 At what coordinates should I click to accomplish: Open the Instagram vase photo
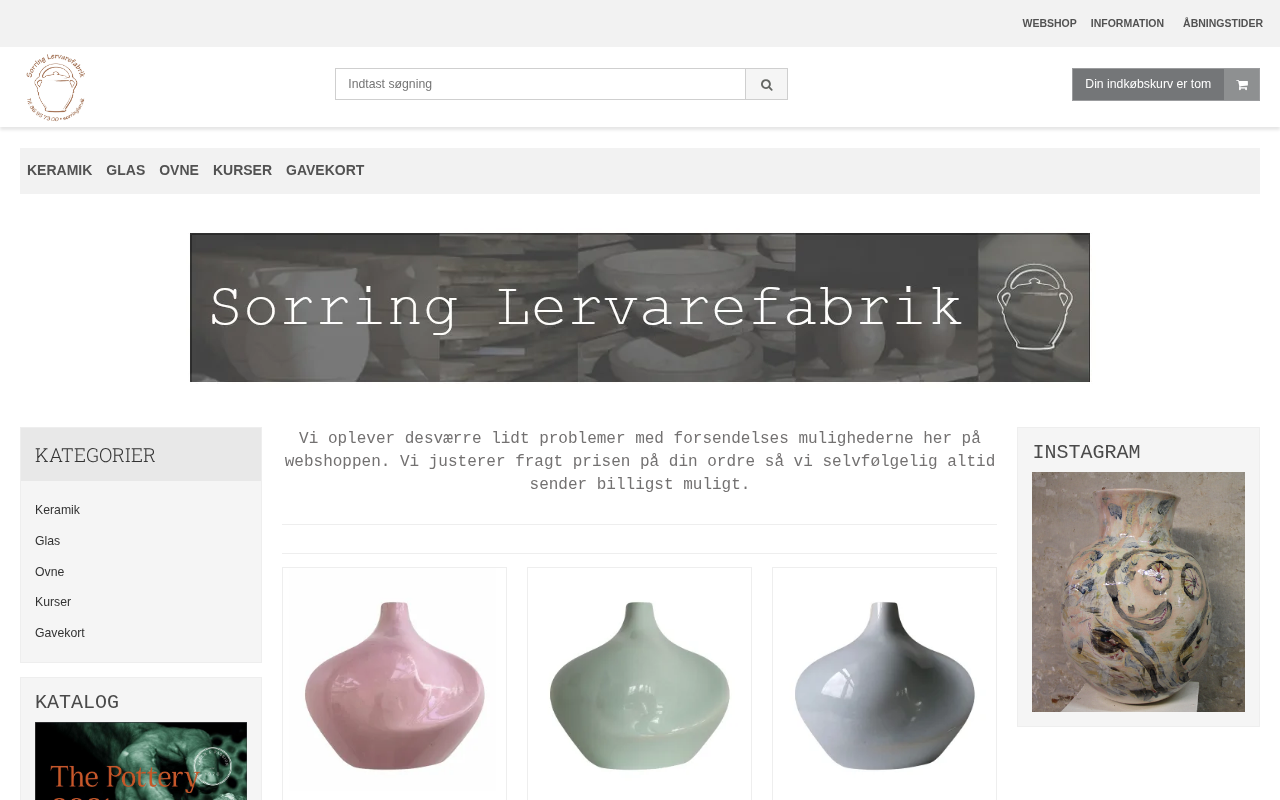[x=1138, y=592]
